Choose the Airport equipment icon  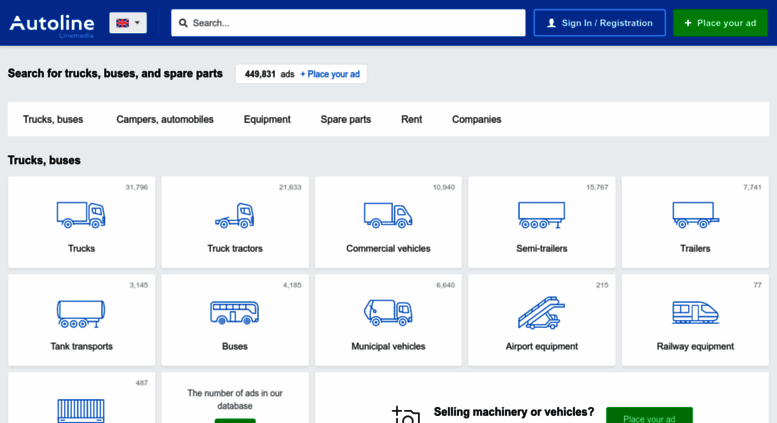point(541,313)
